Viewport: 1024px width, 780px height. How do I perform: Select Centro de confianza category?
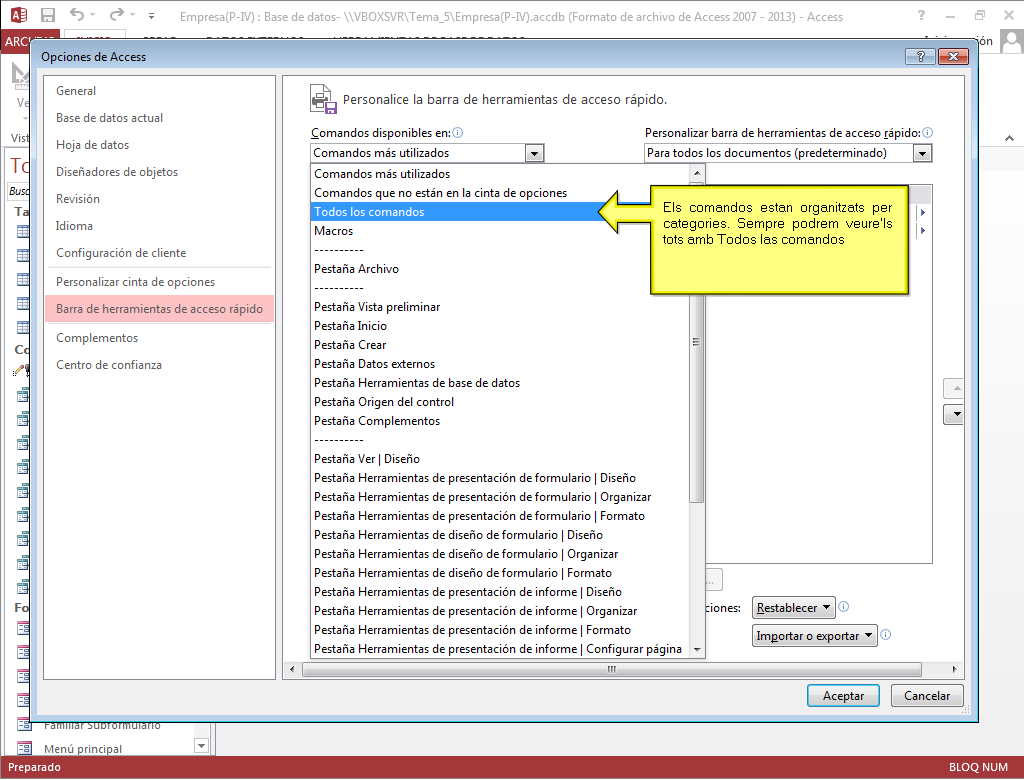(159, 365)
